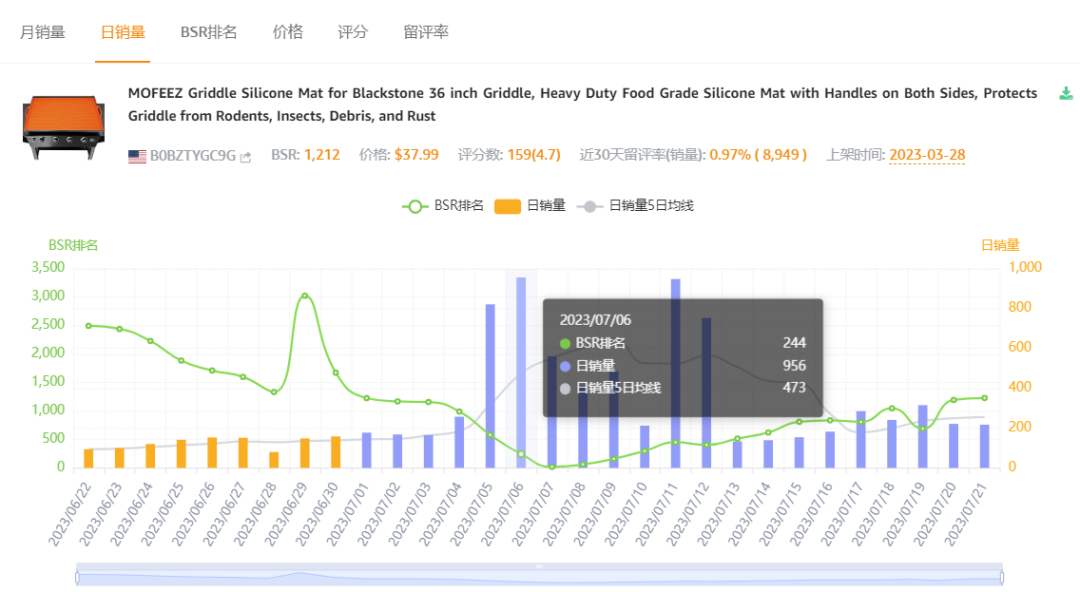The image size is (1080, 592).
Task: Open the MOFEEZ Griddle Silicone Mat title
Action: pos(583,104)
